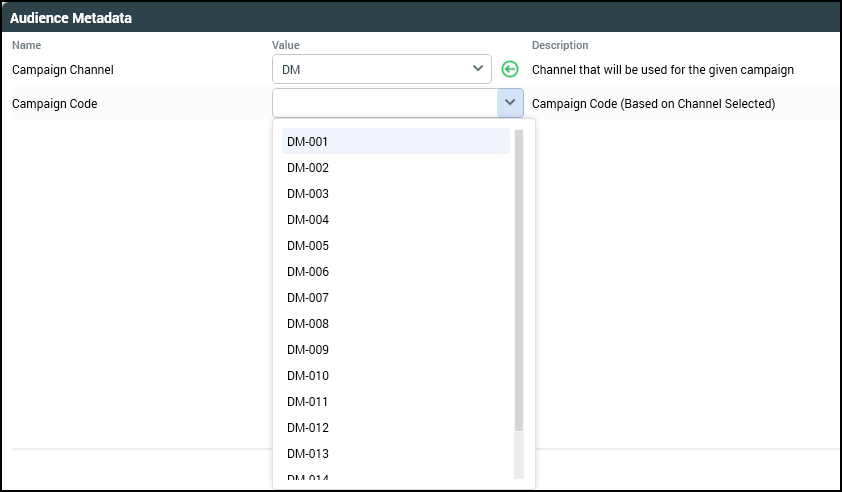Image resolution: width=842 pixels, height=492 pixels.
Task: Open the Campaign Channel dropdown
Action: tap(476, 70)
